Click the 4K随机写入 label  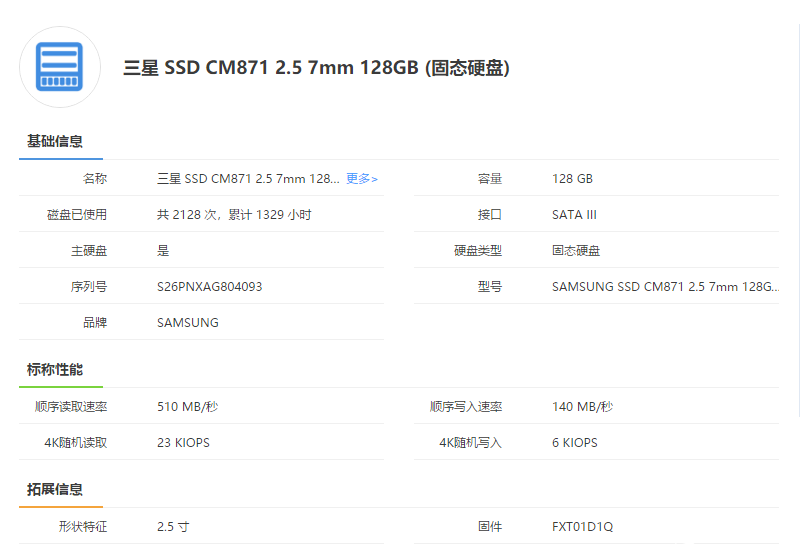click(470, 442)
